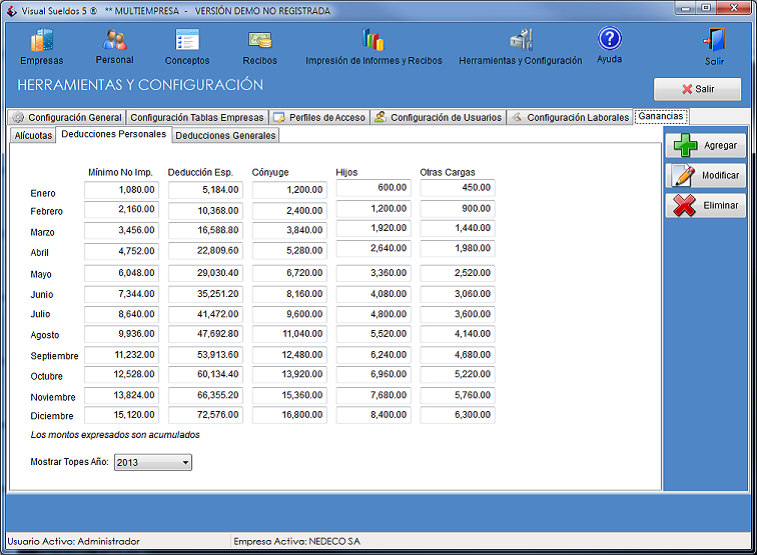The width and height of the screenshot is (757, 555).
Task: Click 'Empresa Activa: NEDECO SA' status text
Action: pyautogui.click(x=297, y=541)
